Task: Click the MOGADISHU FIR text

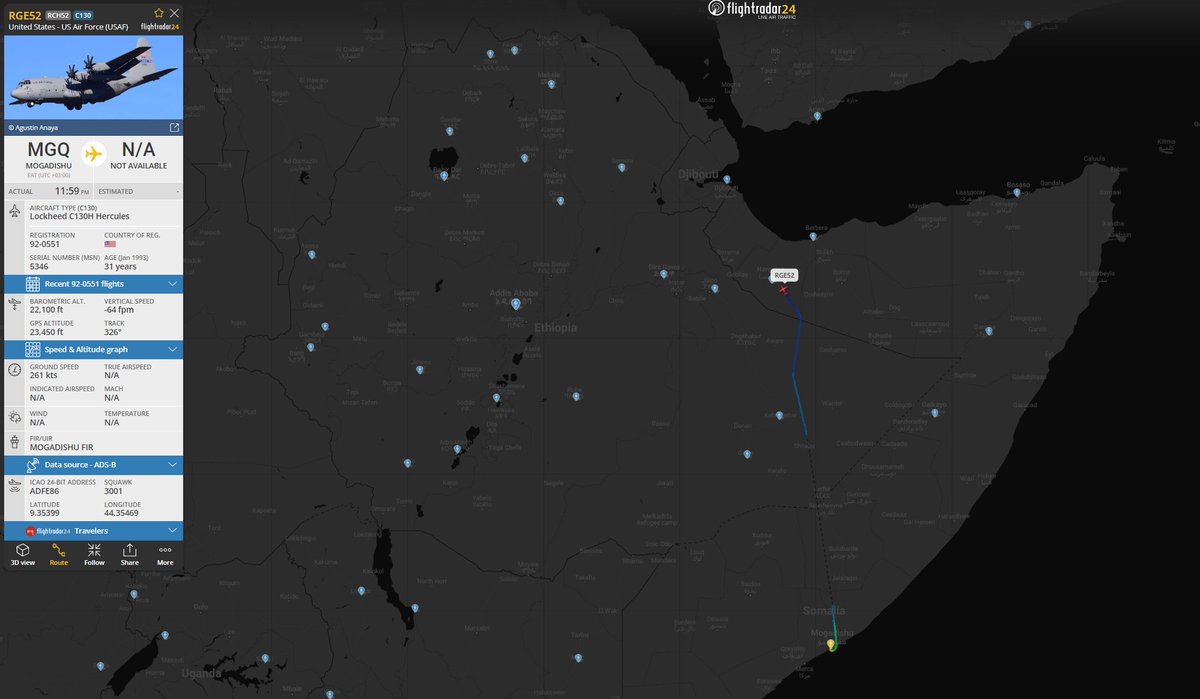Action: (62, 447)
